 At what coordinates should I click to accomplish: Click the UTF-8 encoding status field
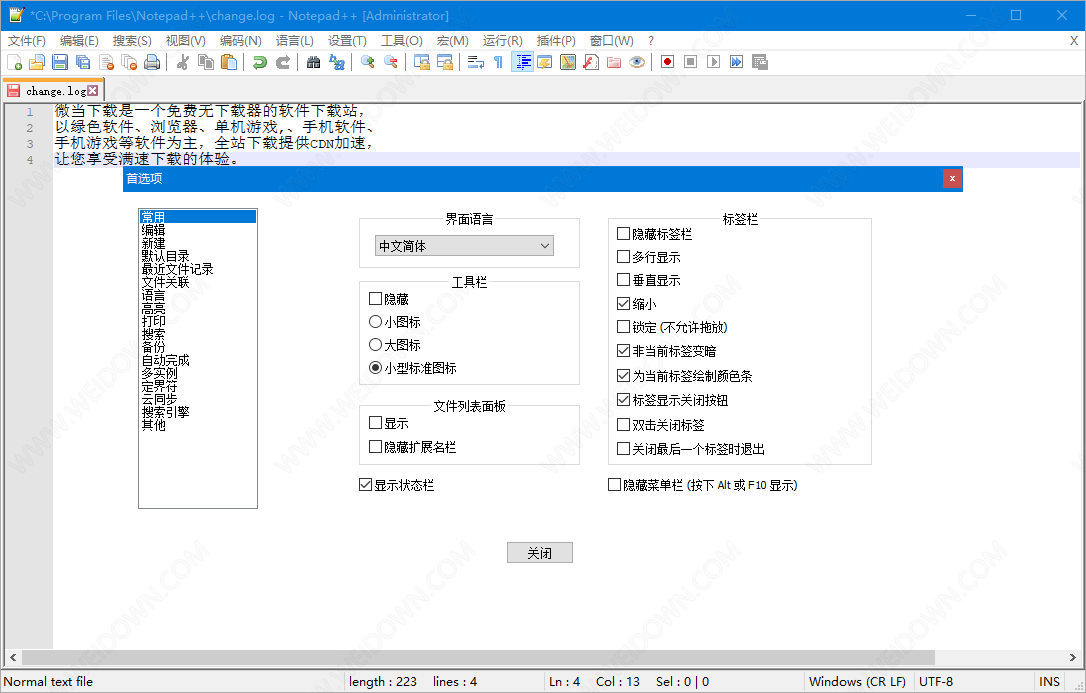click(x=936, y=681)
